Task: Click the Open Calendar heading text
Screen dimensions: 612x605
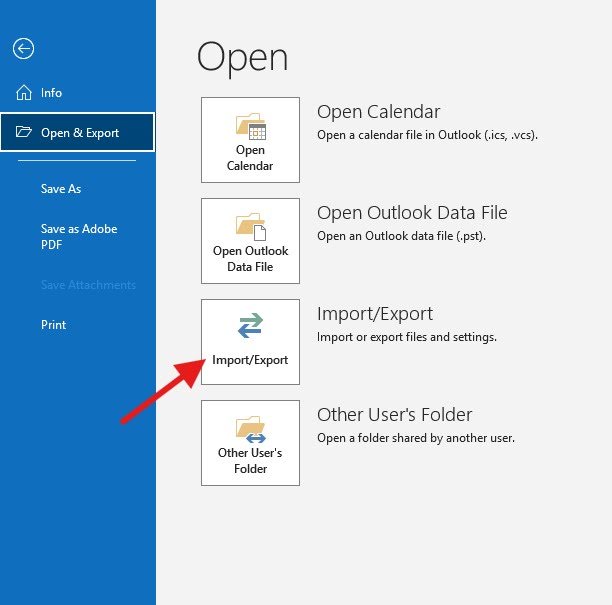Action: pos(378,112)
